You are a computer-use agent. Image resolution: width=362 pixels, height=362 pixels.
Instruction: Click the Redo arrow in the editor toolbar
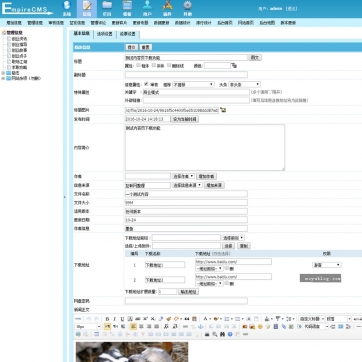coord(97,319)
